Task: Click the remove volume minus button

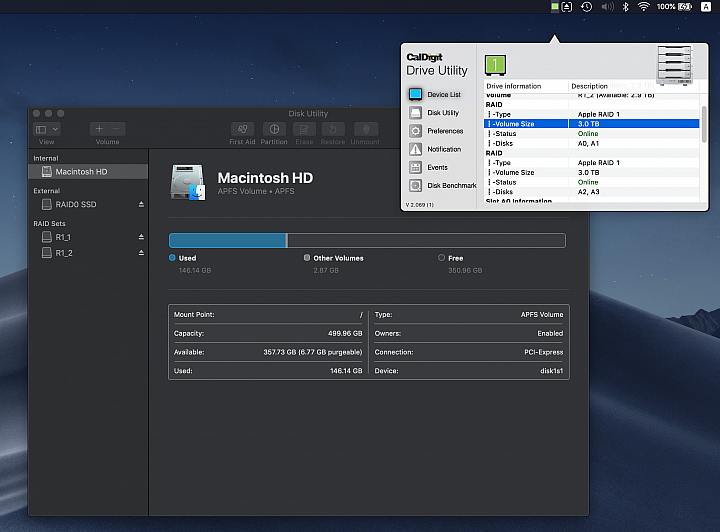Action: coord(117,129)
